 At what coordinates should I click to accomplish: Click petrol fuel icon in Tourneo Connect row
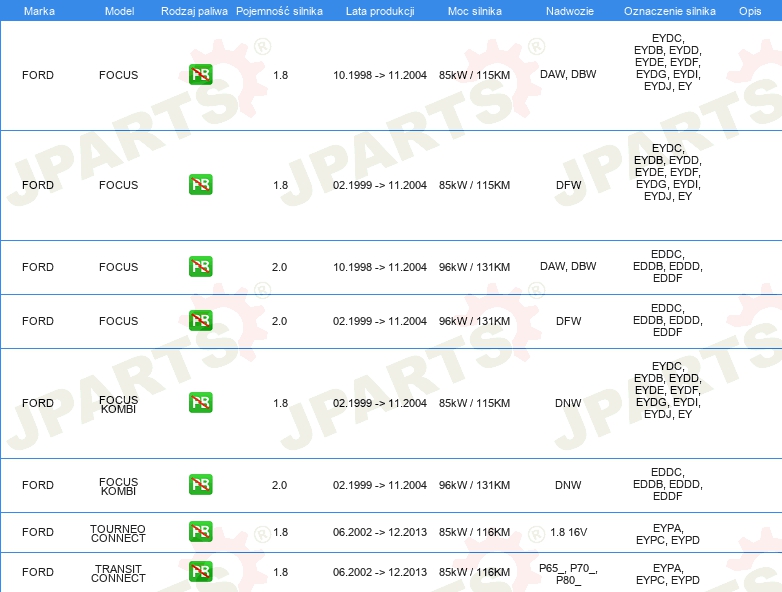pos(200,532)
